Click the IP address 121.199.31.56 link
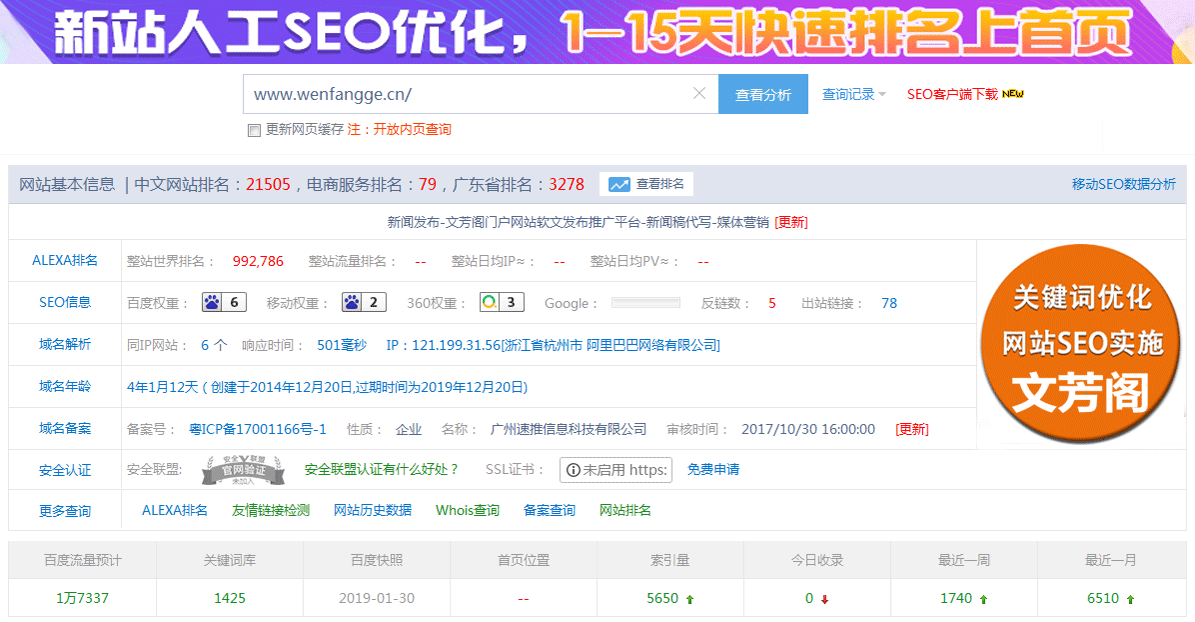The height and width of the screenshot is (622, 1195). point(553,345)
